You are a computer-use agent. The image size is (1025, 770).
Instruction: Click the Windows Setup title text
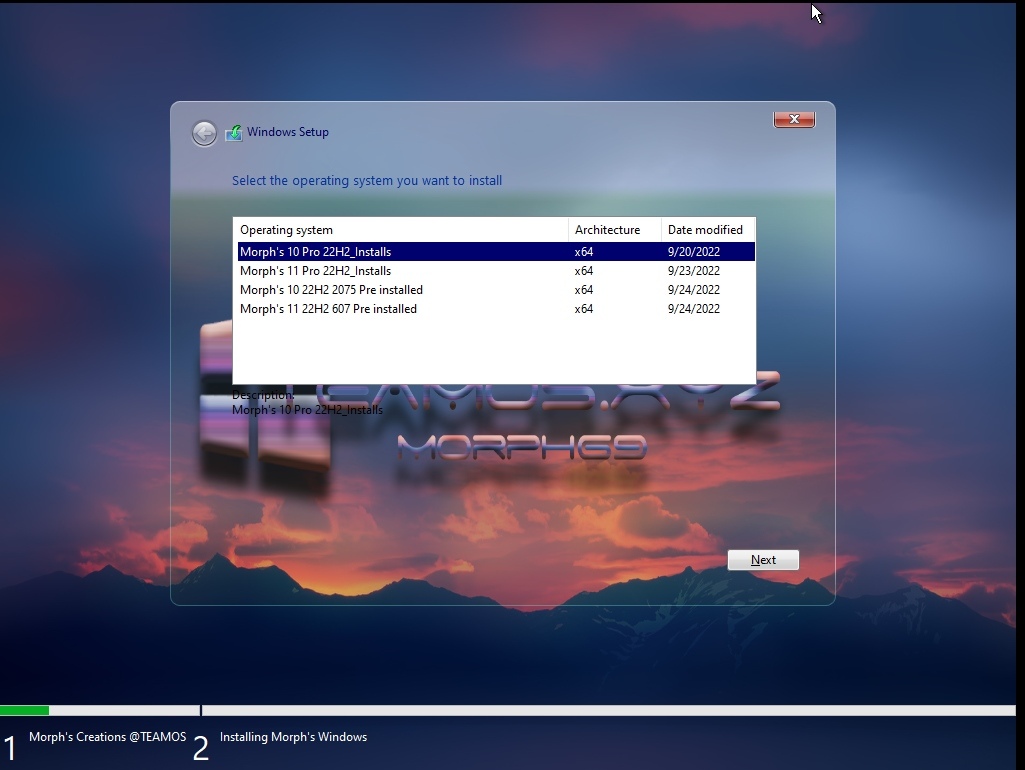tap(288, 132)
